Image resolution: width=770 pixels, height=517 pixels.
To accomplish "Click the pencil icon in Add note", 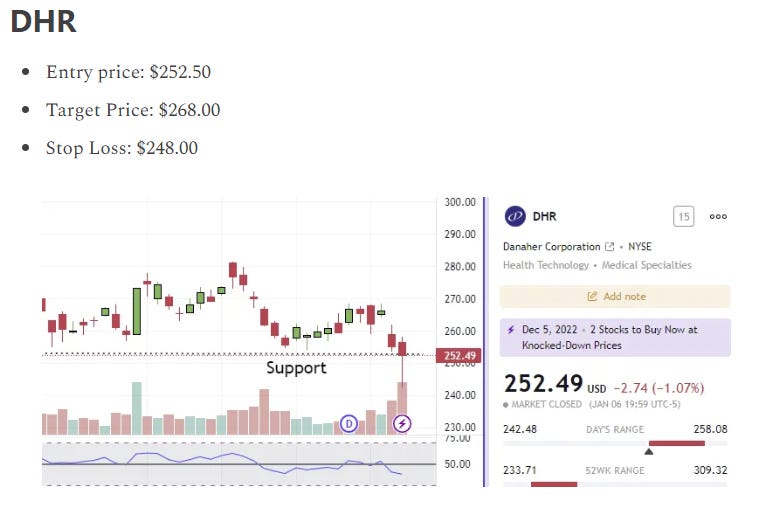I will [592, 297].
